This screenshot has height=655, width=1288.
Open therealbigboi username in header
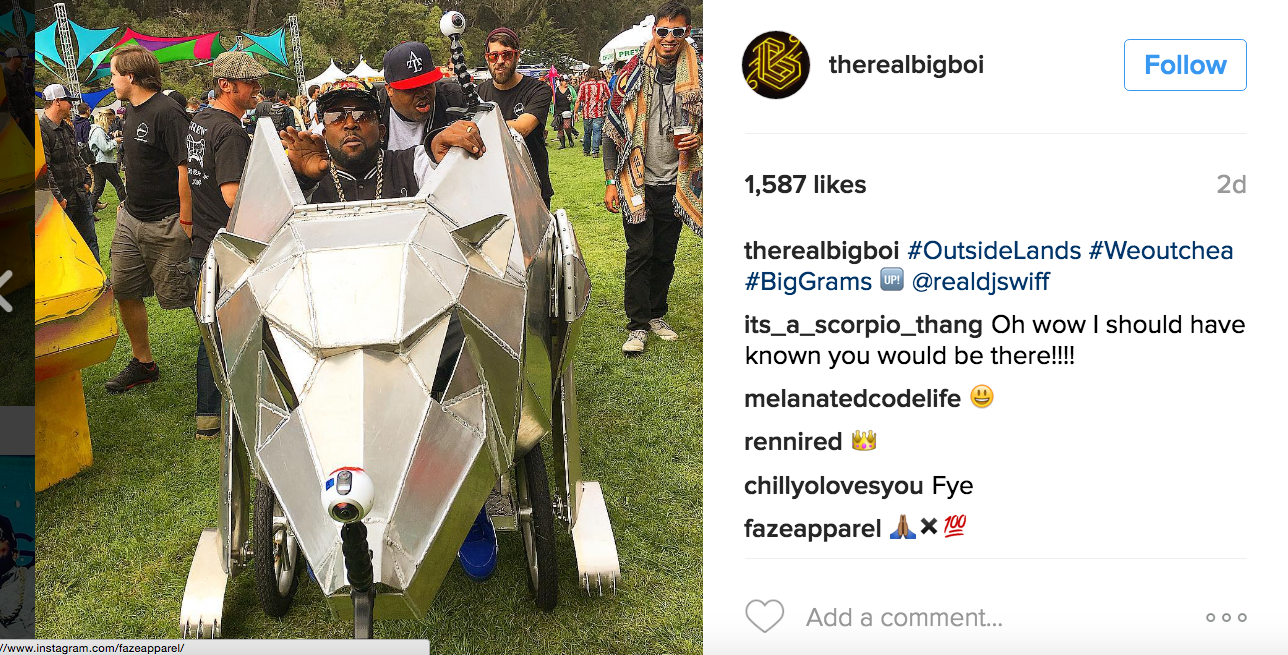pyautogui.click(x=906, y=65)
